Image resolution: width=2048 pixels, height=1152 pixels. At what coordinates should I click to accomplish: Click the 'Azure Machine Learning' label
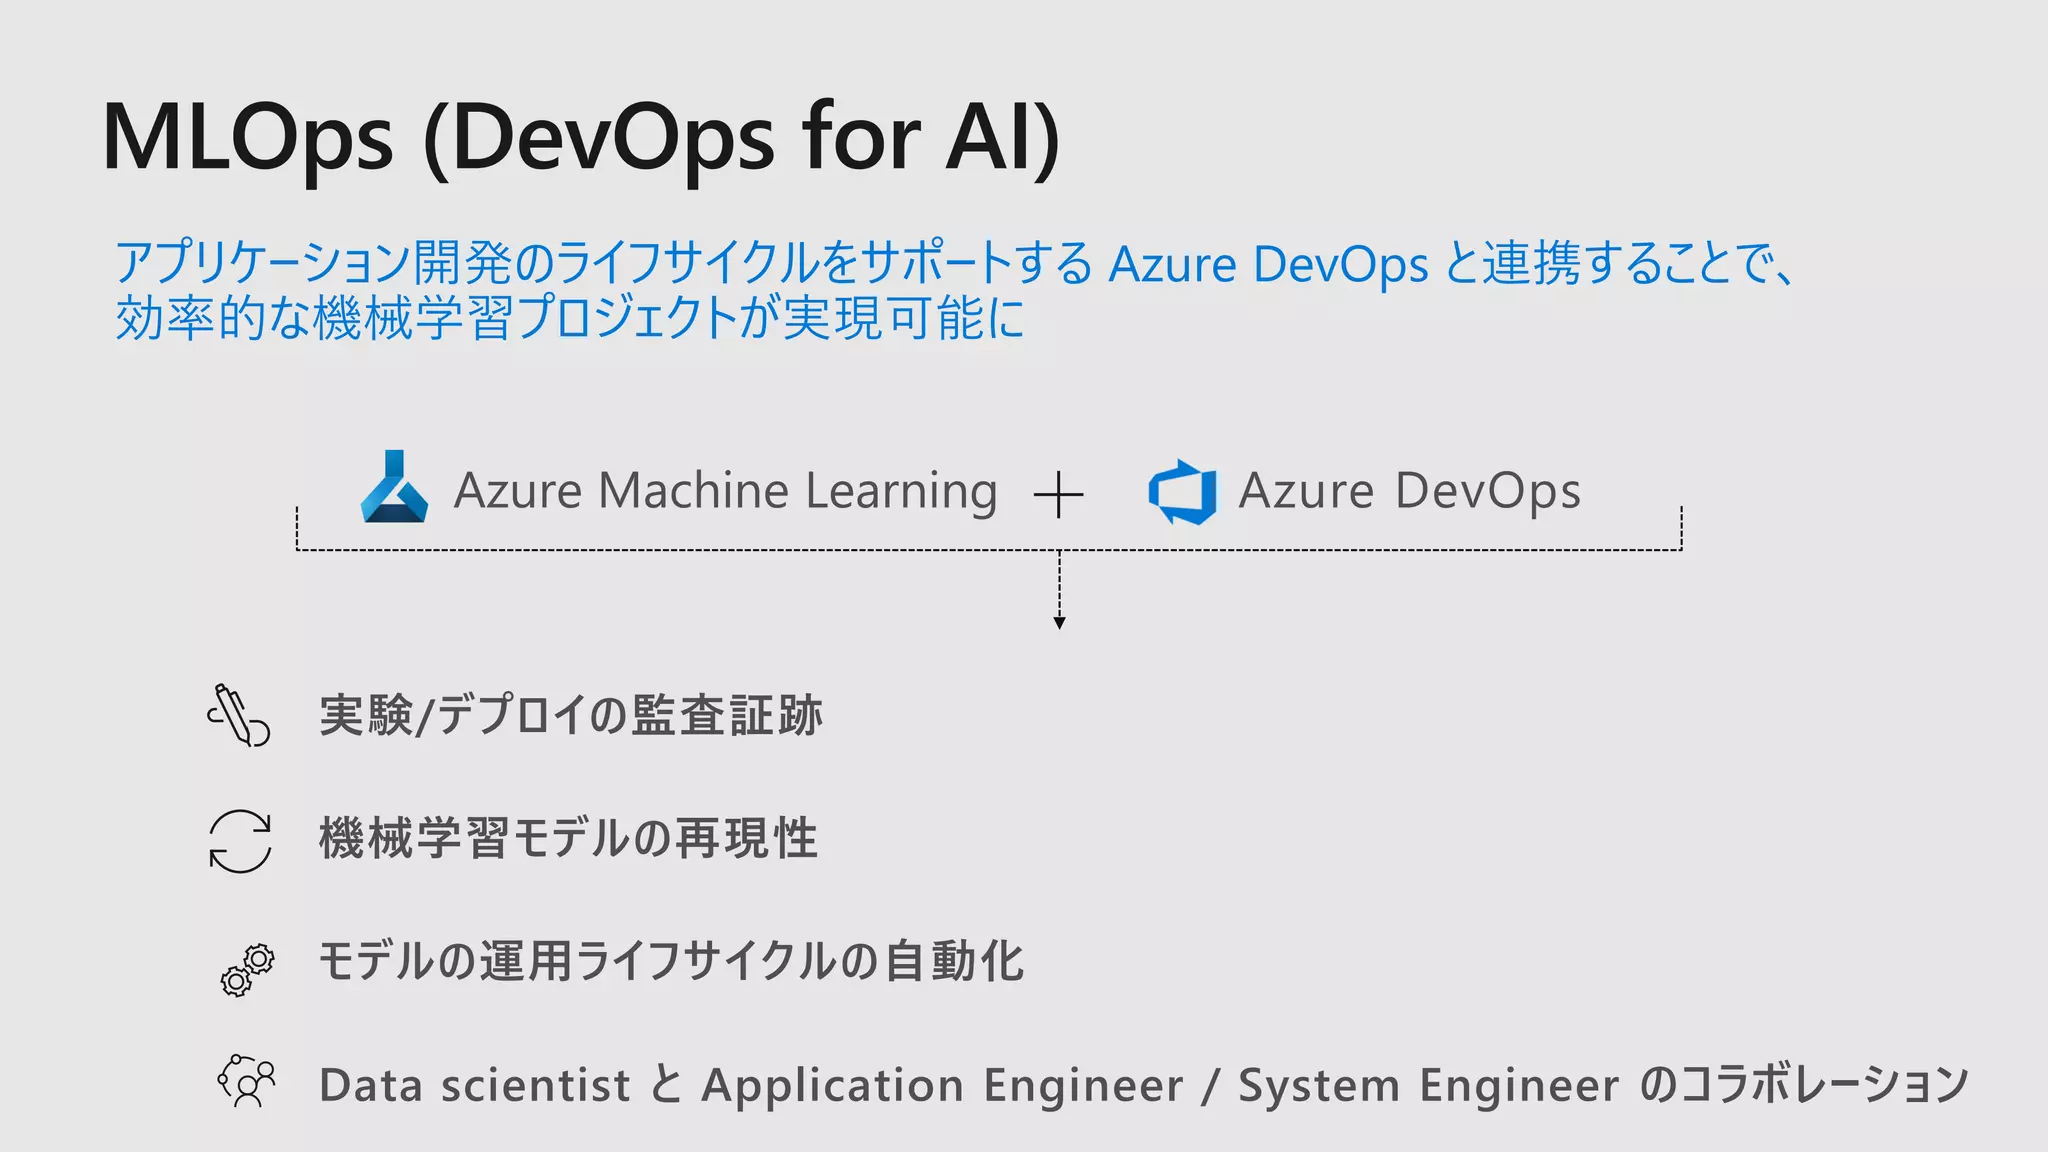(726, 491)
